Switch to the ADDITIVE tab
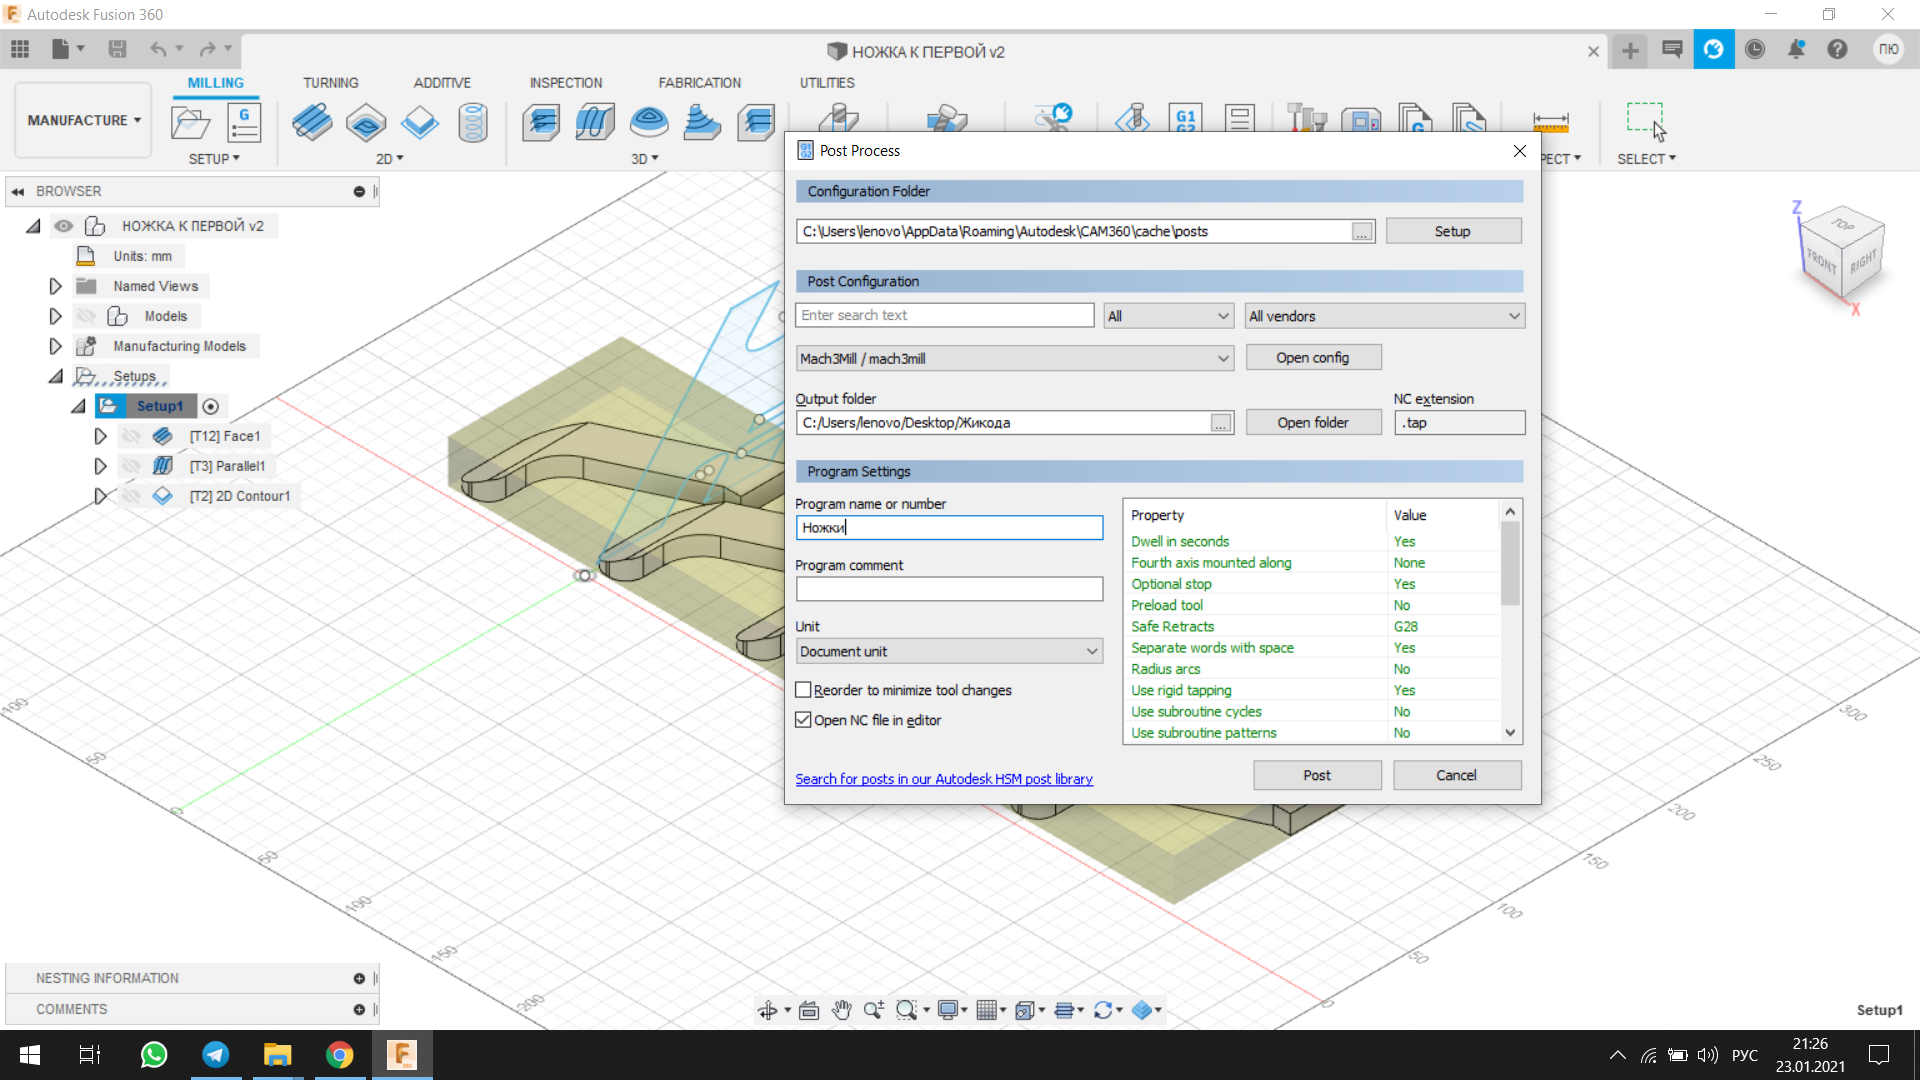Image resolution: width=1920 pixels, height=1080 pixels. [442, 83]
